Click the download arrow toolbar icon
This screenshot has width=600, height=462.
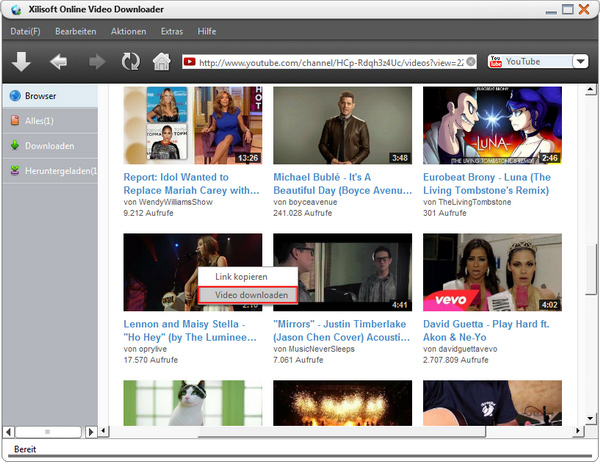pos(21,62)
